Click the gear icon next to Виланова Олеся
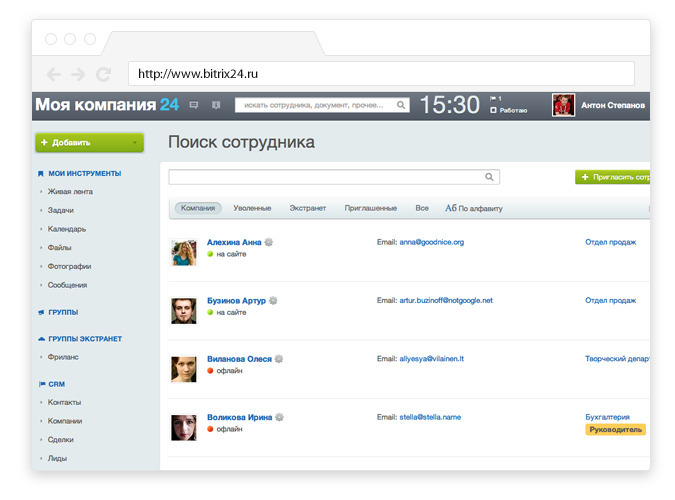Screen dimensions: 675x500 [x=279, y=358]
